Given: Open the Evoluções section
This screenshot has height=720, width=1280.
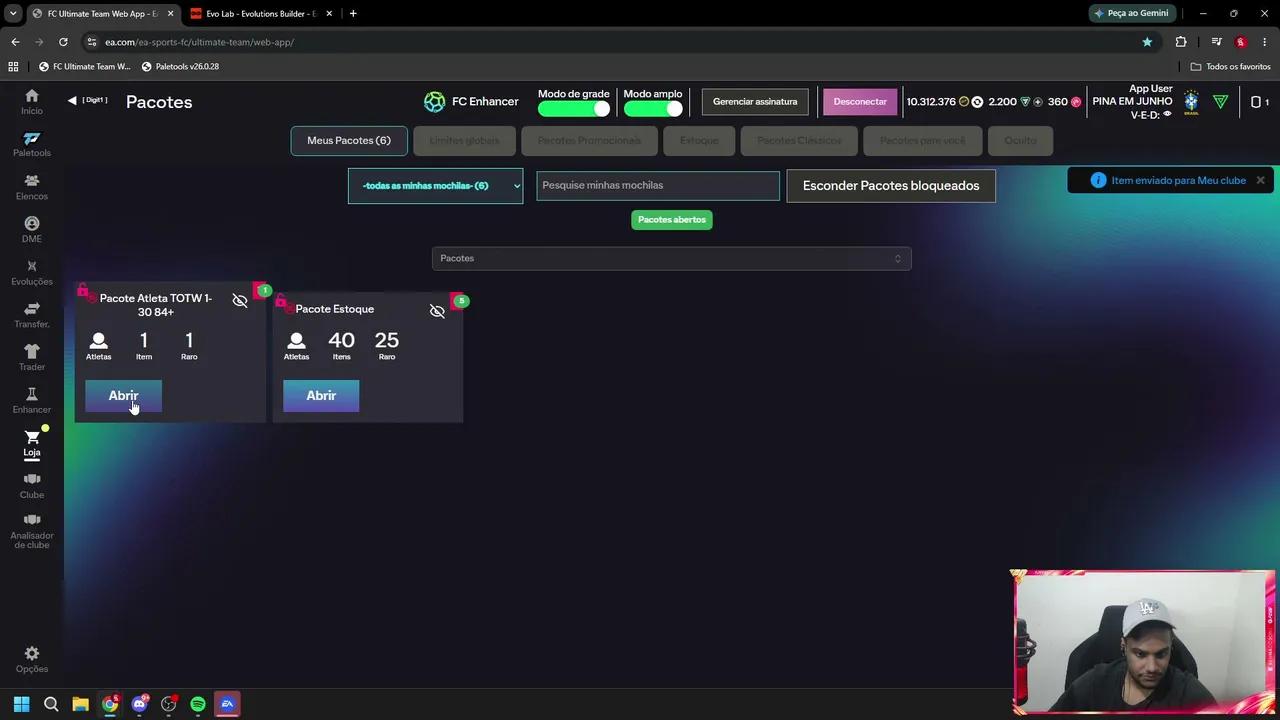Looking at the screenshot, I should [32, 273].
